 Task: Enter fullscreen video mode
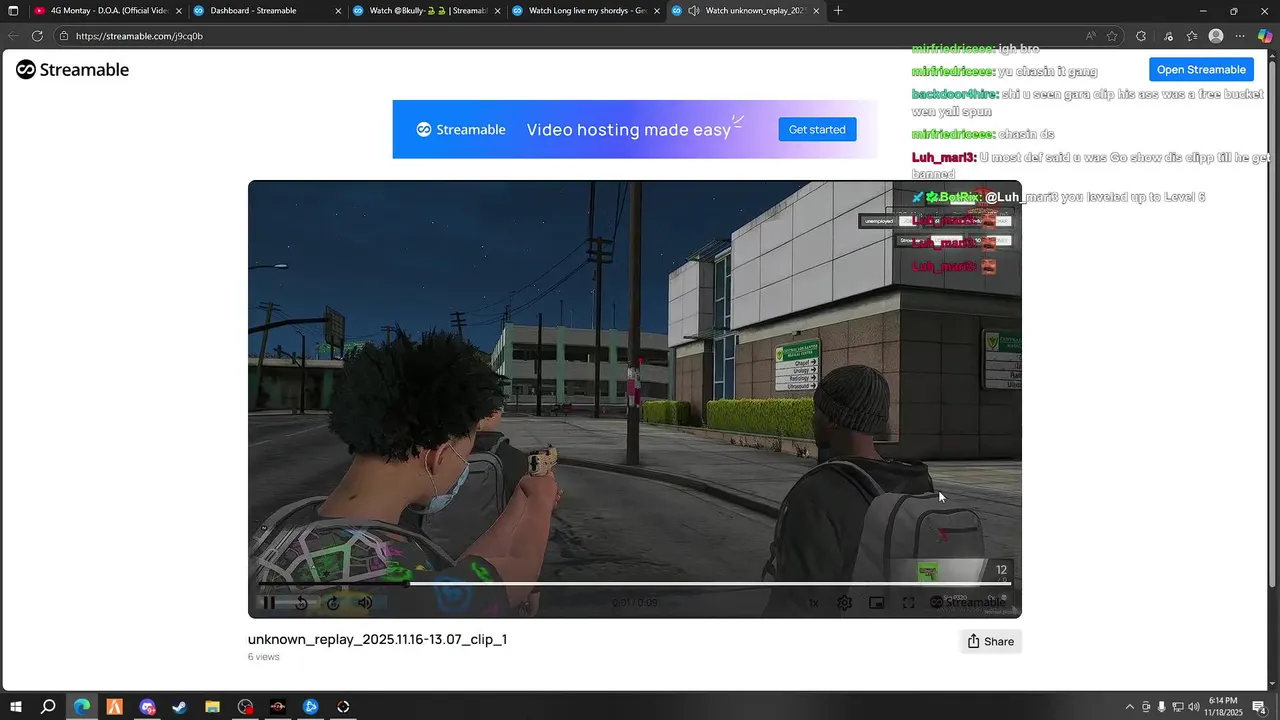point(909,602)
